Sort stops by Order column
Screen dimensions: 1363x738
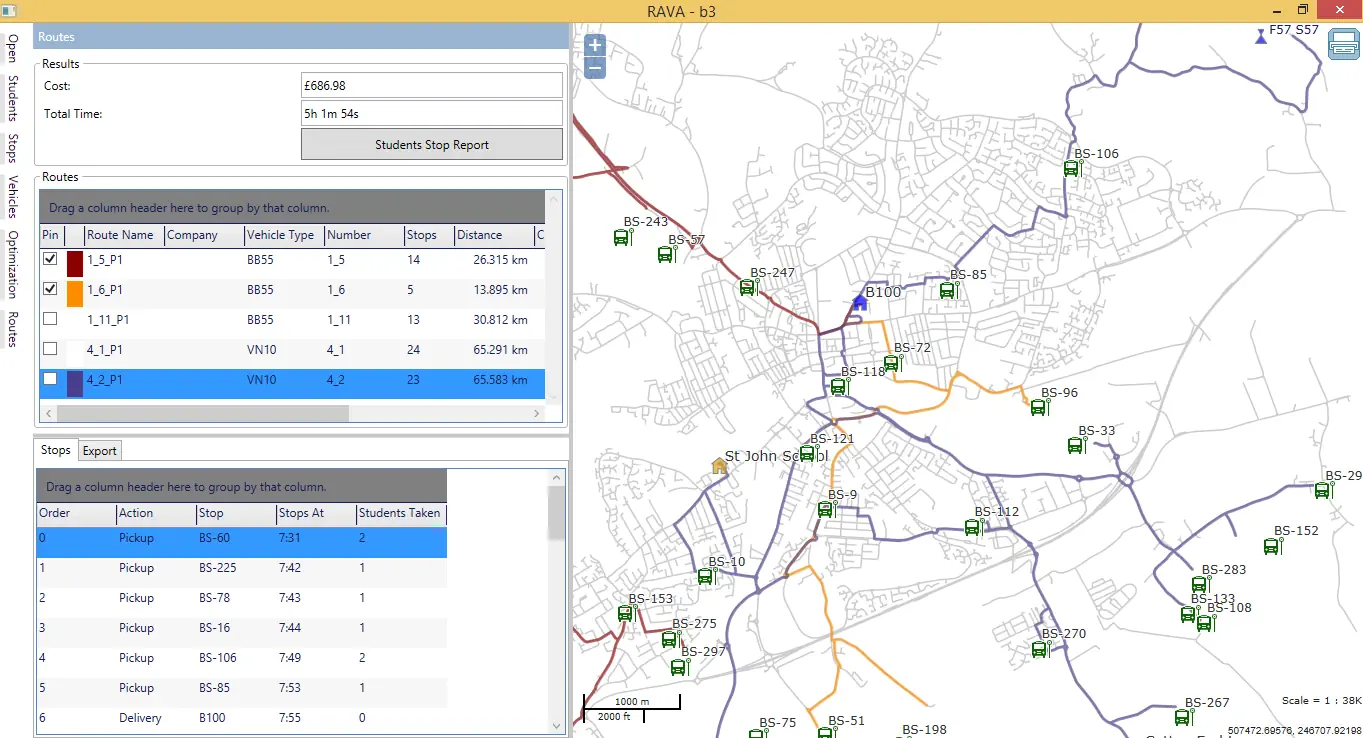coord(76,513)
